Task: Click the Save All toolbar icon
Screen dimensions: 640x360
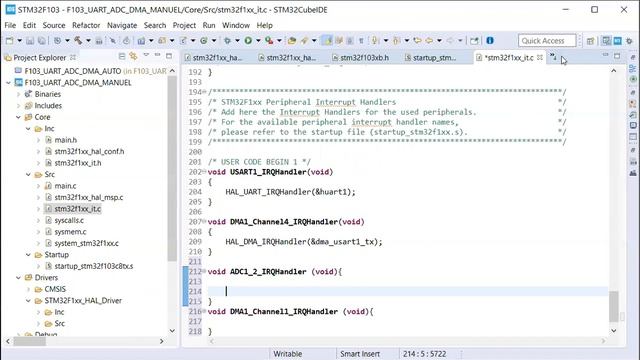Action: point(42,40)
